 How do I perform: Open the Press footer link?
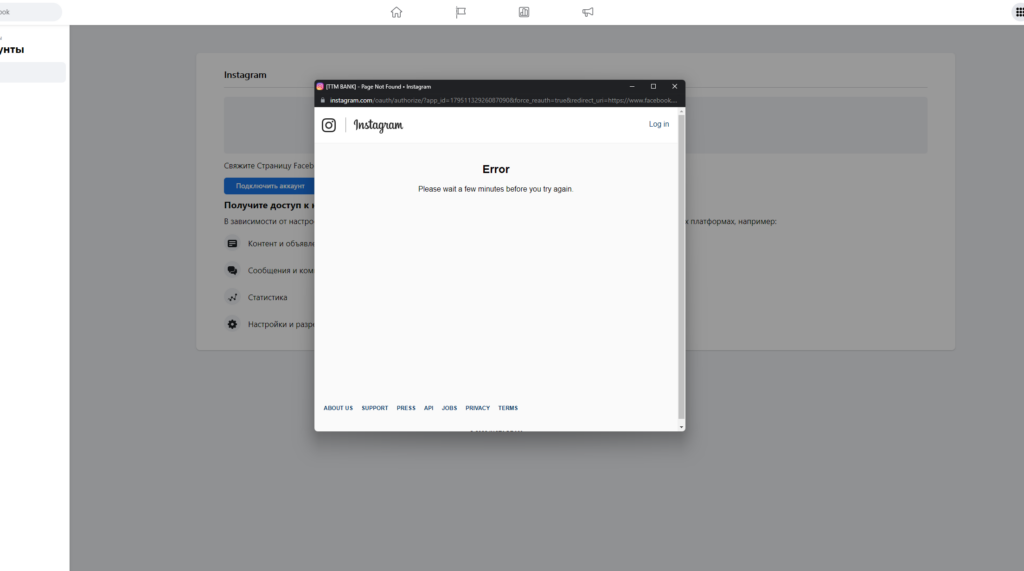pyautogui.click(x=406, y=408)
